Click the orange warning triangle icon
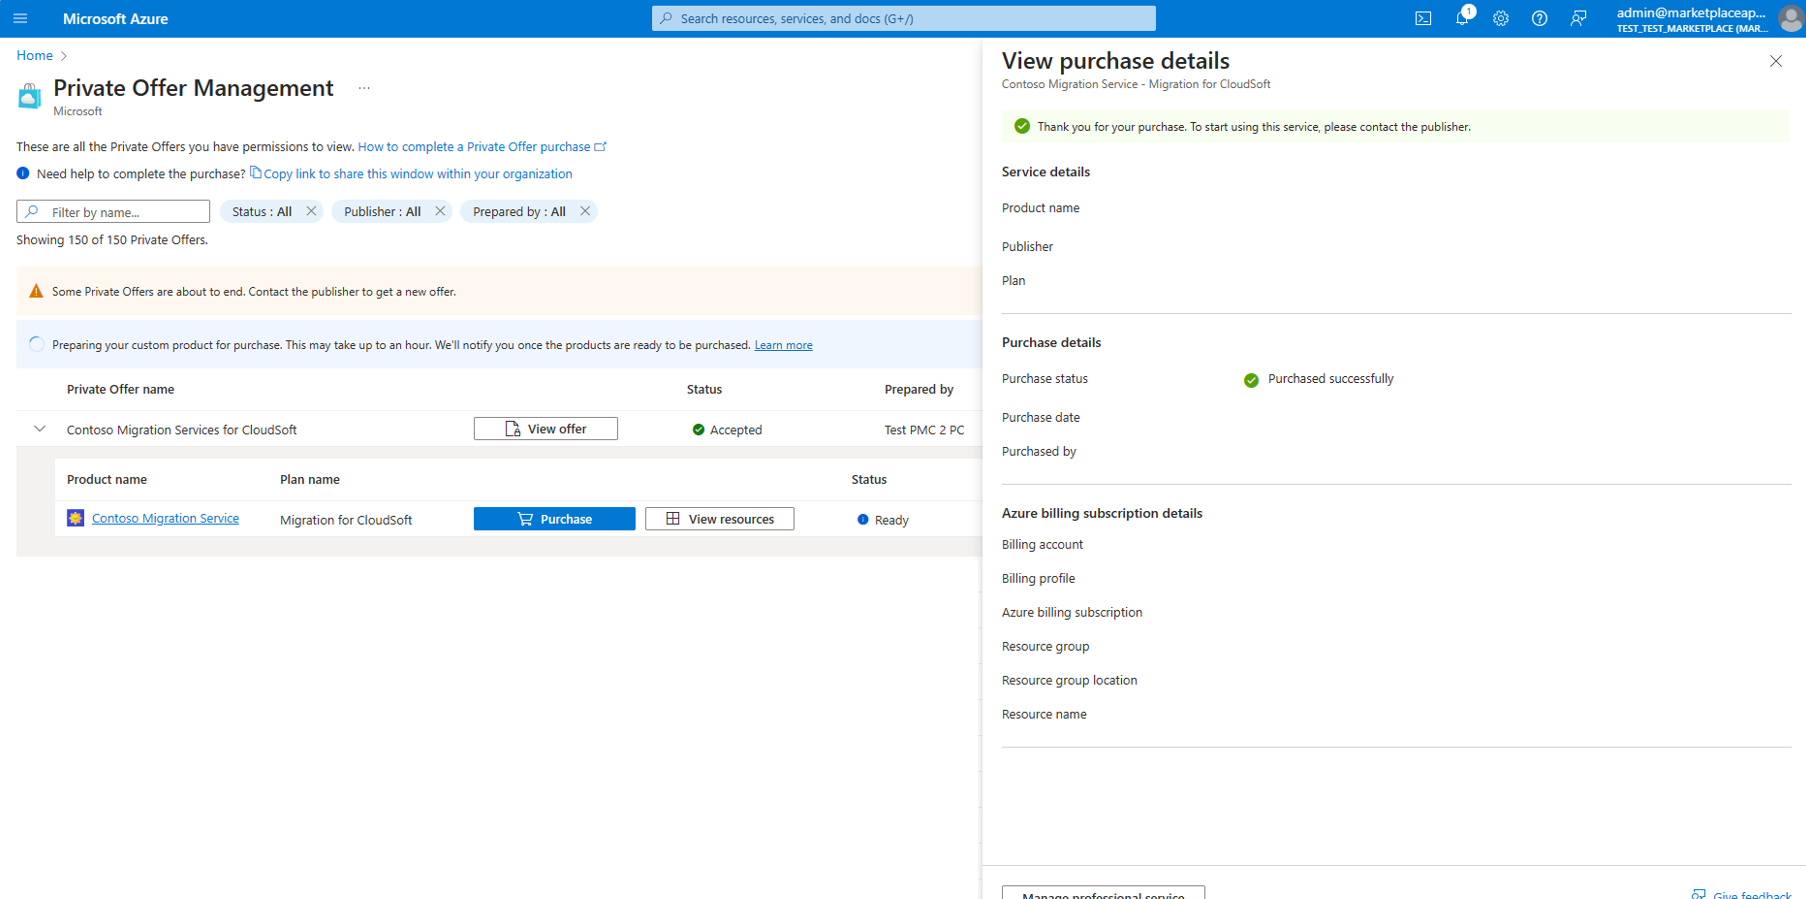The image size is (1806, 899). click(36, 291)
